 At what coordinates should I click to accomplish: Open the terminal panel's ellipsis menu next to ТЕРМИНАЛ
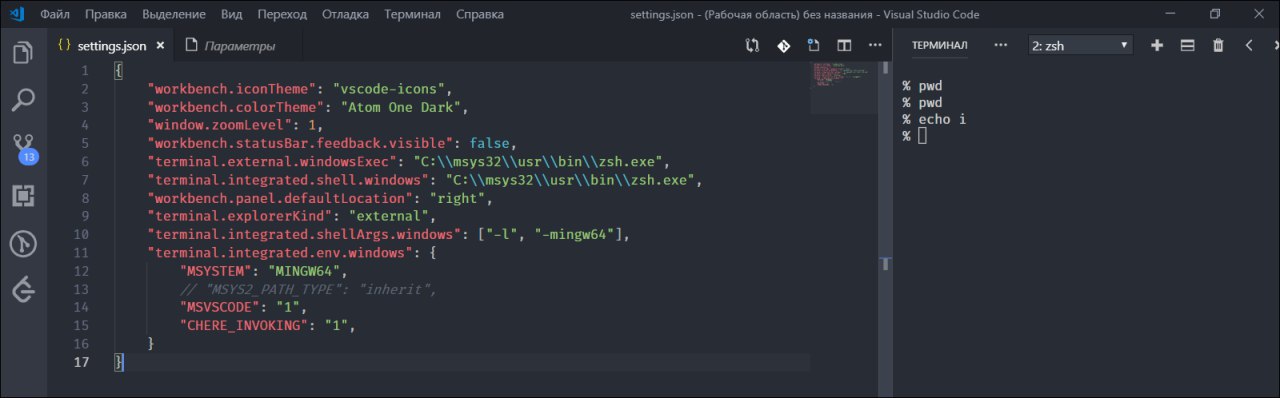(1000, 45)
